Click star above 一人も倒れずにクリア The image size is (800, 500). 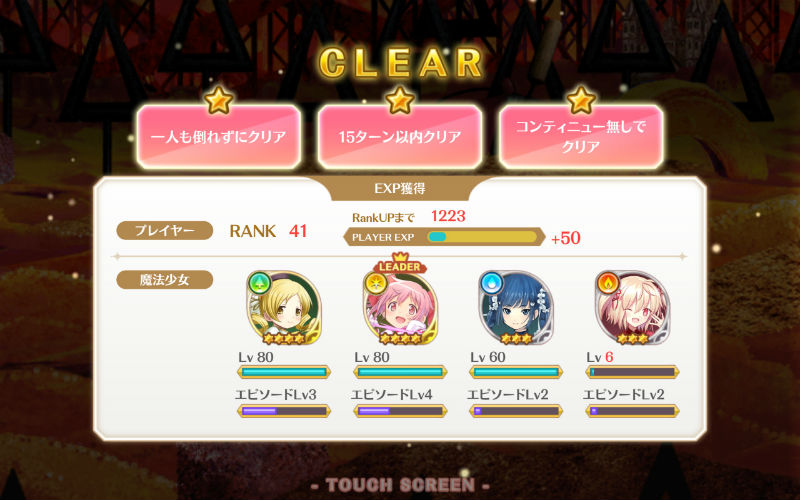coord(218,100)
